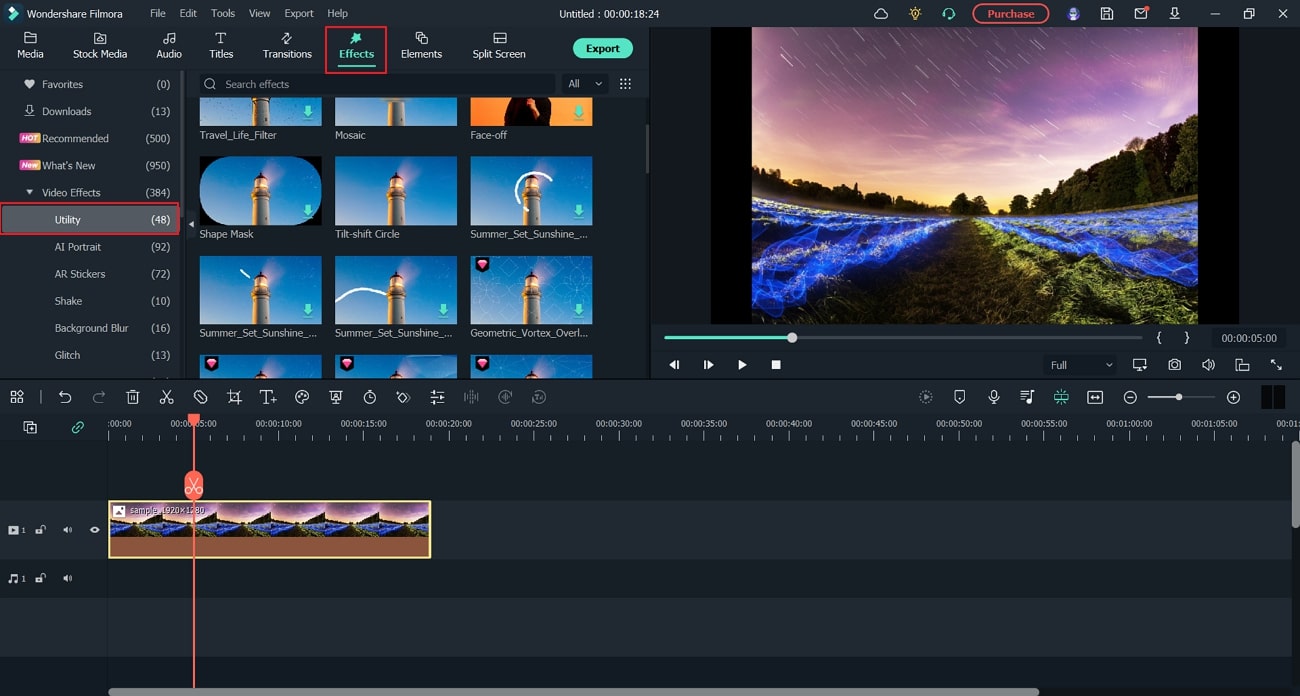
Task: Click the timeline zoom slider handle
Action: click(x=1179, y=397)
